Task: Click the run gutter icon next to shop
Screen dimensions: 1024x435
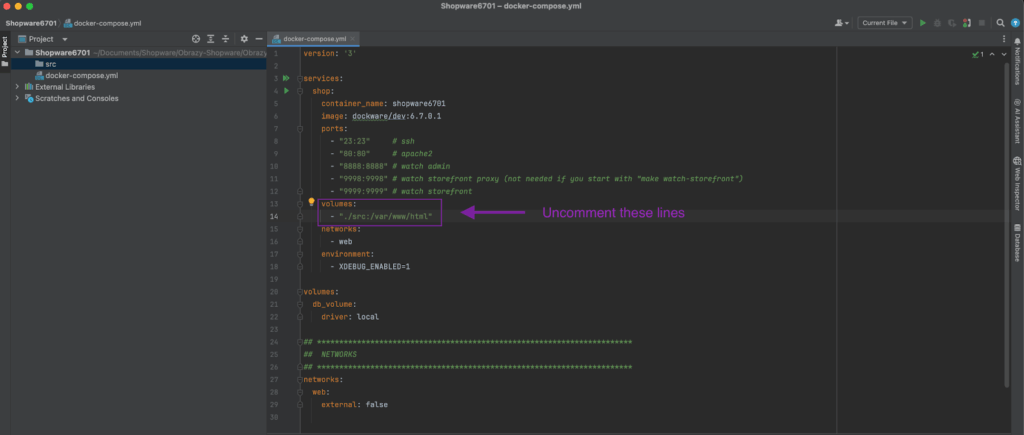Action: [286, 91]
